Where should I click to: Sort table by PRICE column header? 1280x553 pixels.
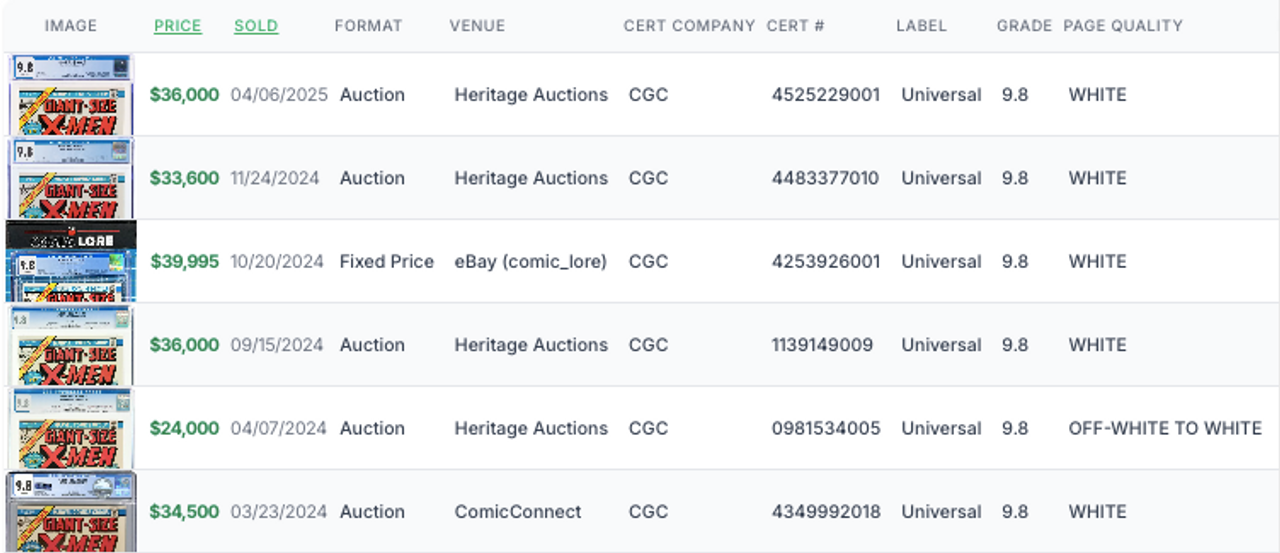coord(177,26)
